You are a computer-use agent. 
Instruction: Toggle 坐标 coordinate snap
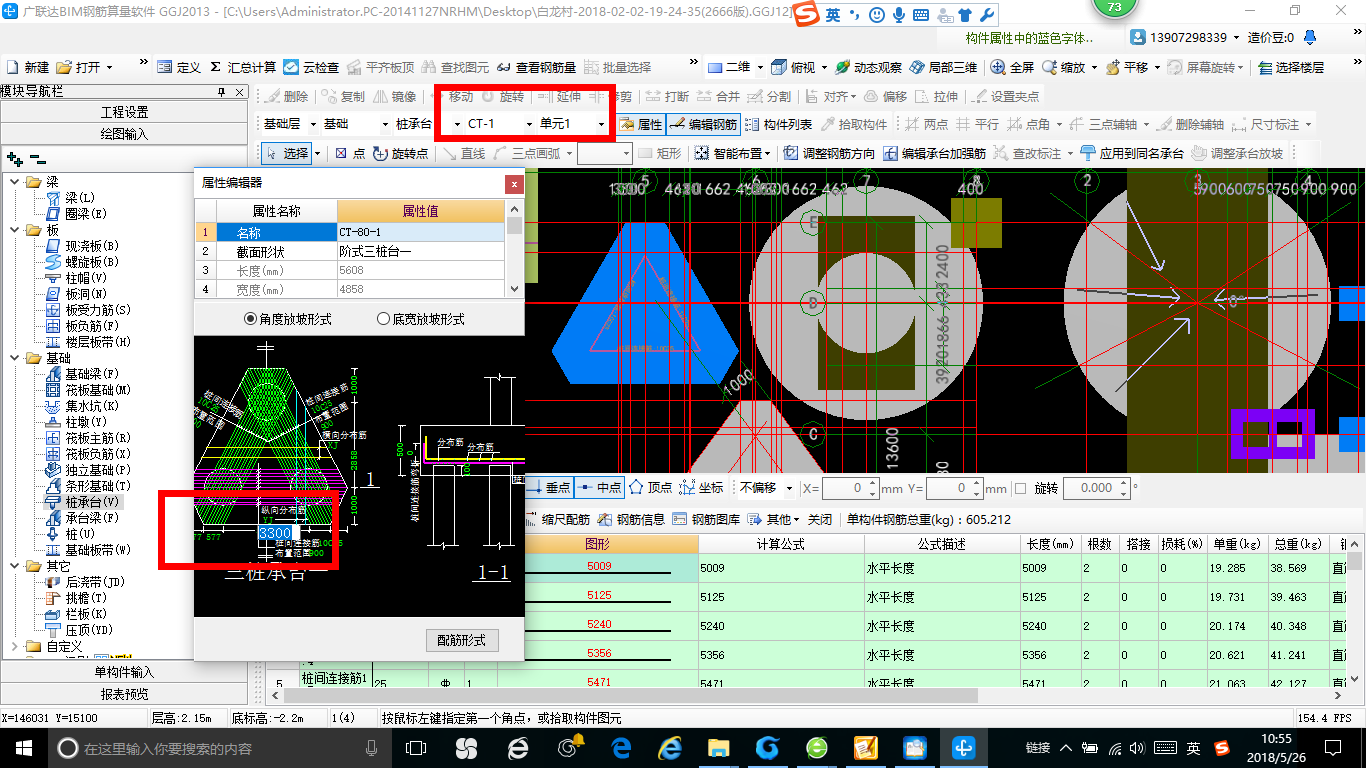click(x=701, y=487)
